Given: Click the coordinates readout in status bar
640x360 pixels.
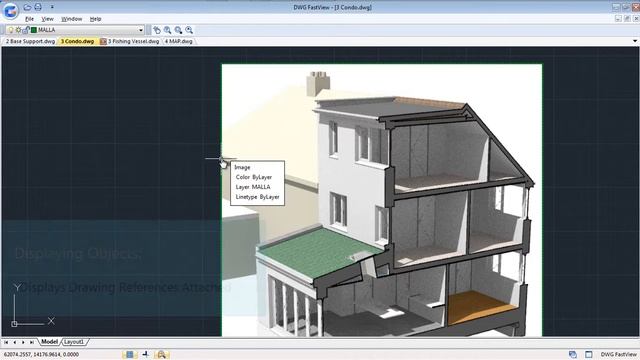Looking at the screenshot, I should pos(41,354).
